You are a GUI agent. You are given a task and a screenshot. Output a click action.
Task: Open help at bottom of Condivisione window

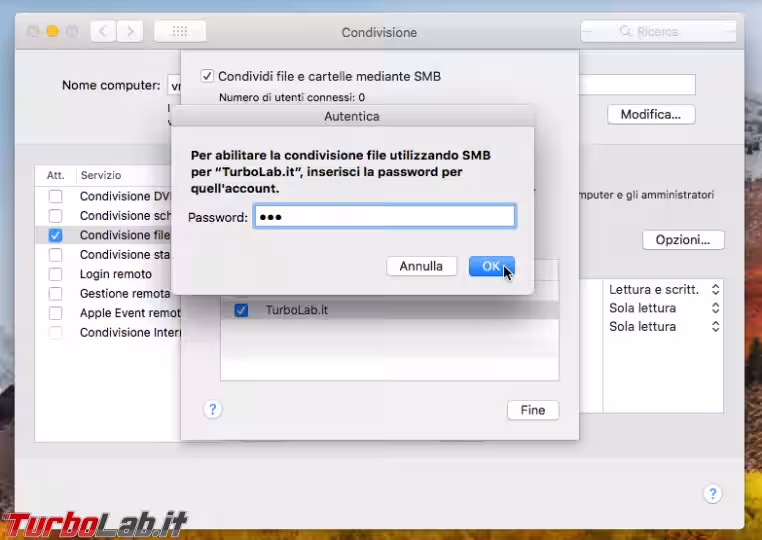[x=712, y=494]
